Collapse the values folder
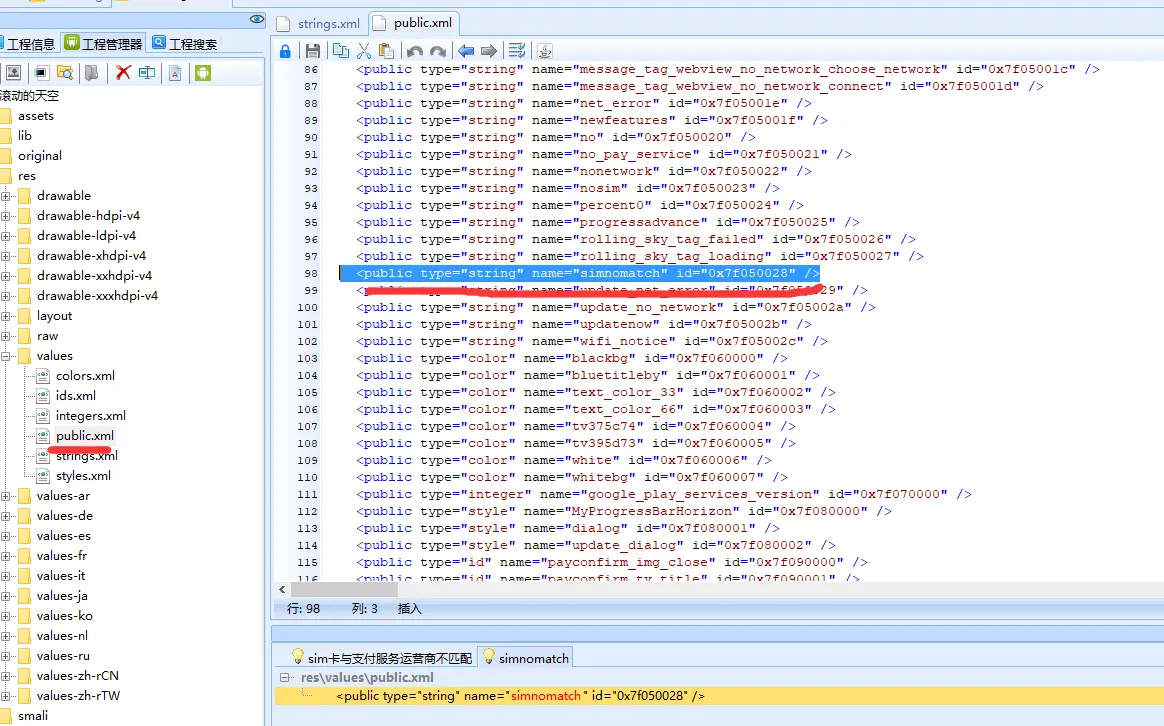The width and height of the screenshot is (1164, 726). click(6, 356)
